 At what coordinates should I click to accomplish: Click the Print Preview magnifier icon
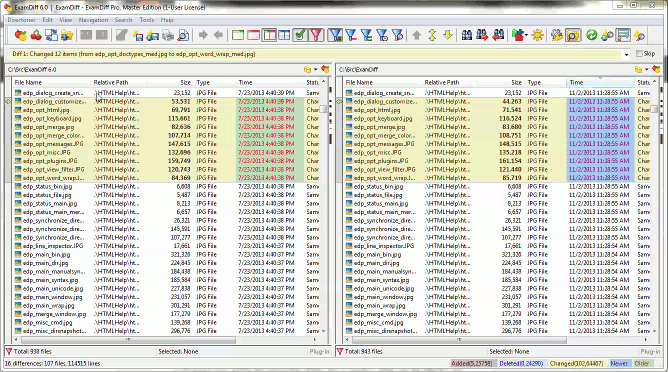(x=183, y=35)
